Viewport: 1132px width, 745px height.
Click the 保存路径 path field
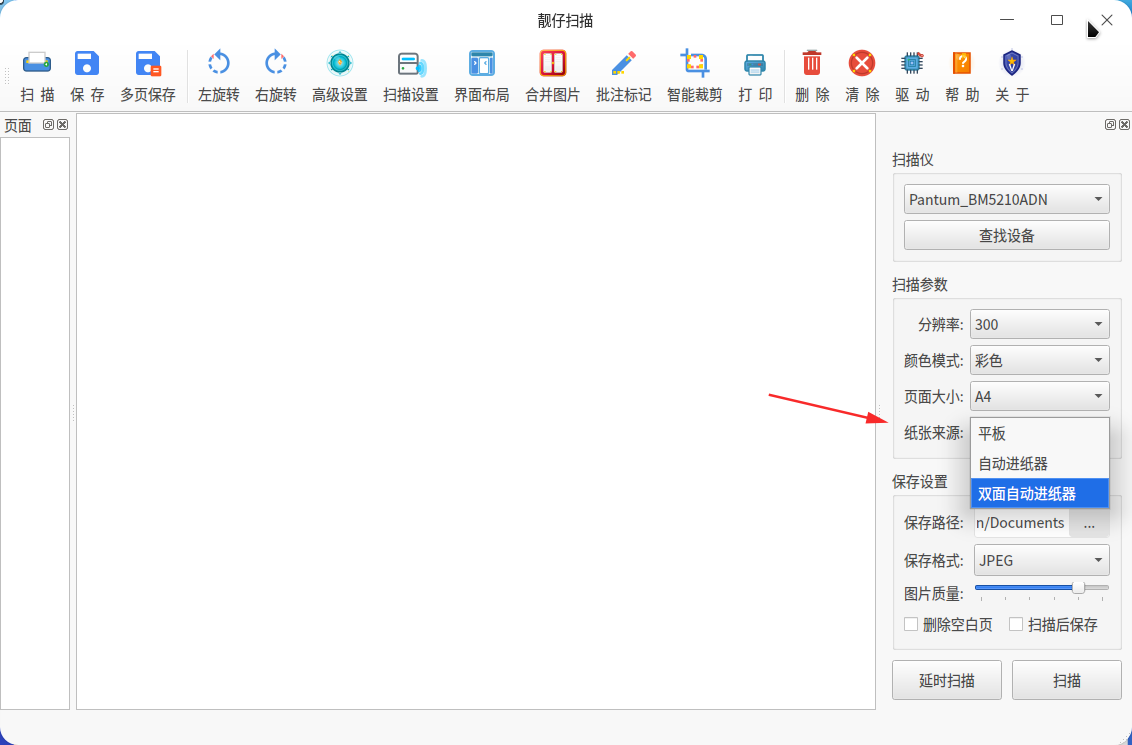pos(1021,523)
